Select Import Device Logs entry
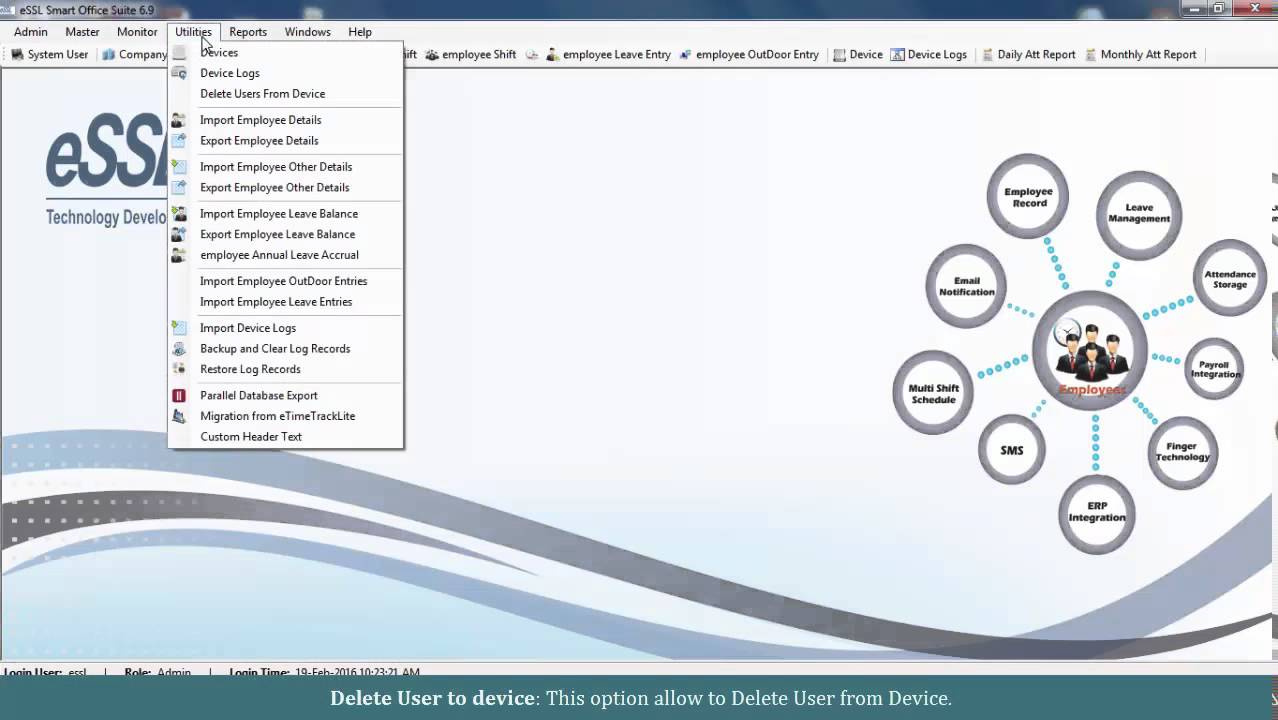The image size is (1278, 720). [286, 328]
